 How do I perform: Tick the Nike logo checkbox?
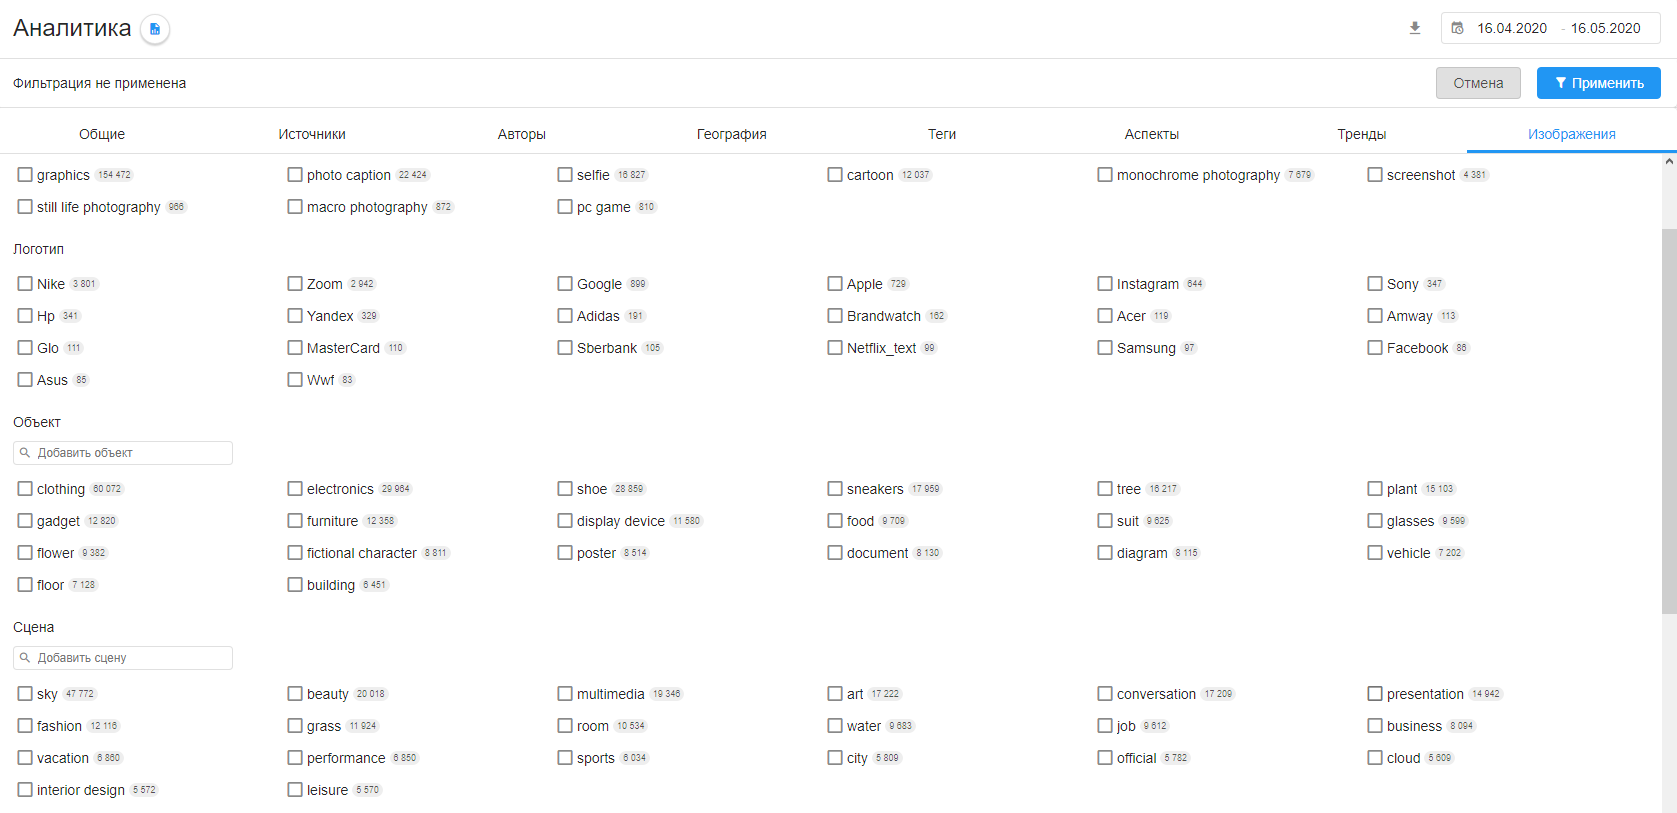coord(25,284)
